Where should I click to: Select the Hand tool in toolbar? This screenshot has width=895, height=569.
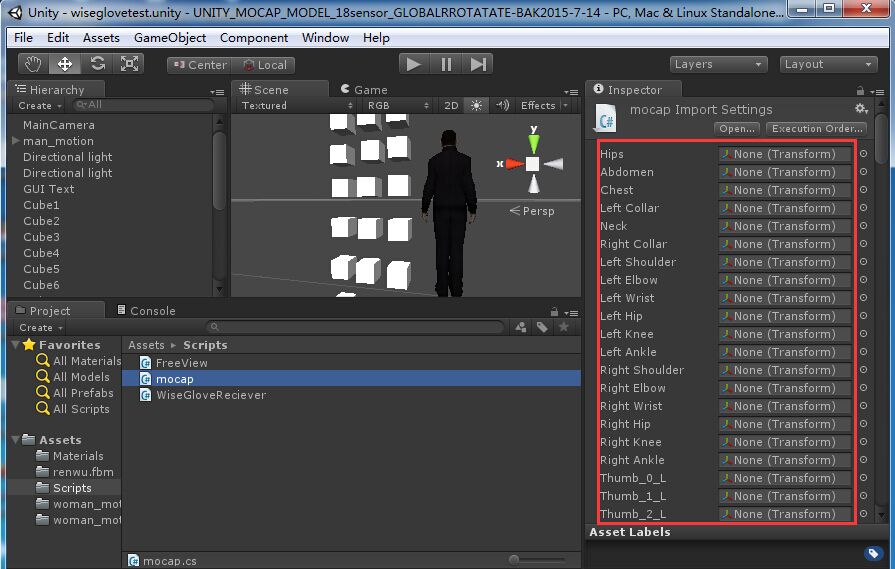pyautogui.click(x=34, y=64)
